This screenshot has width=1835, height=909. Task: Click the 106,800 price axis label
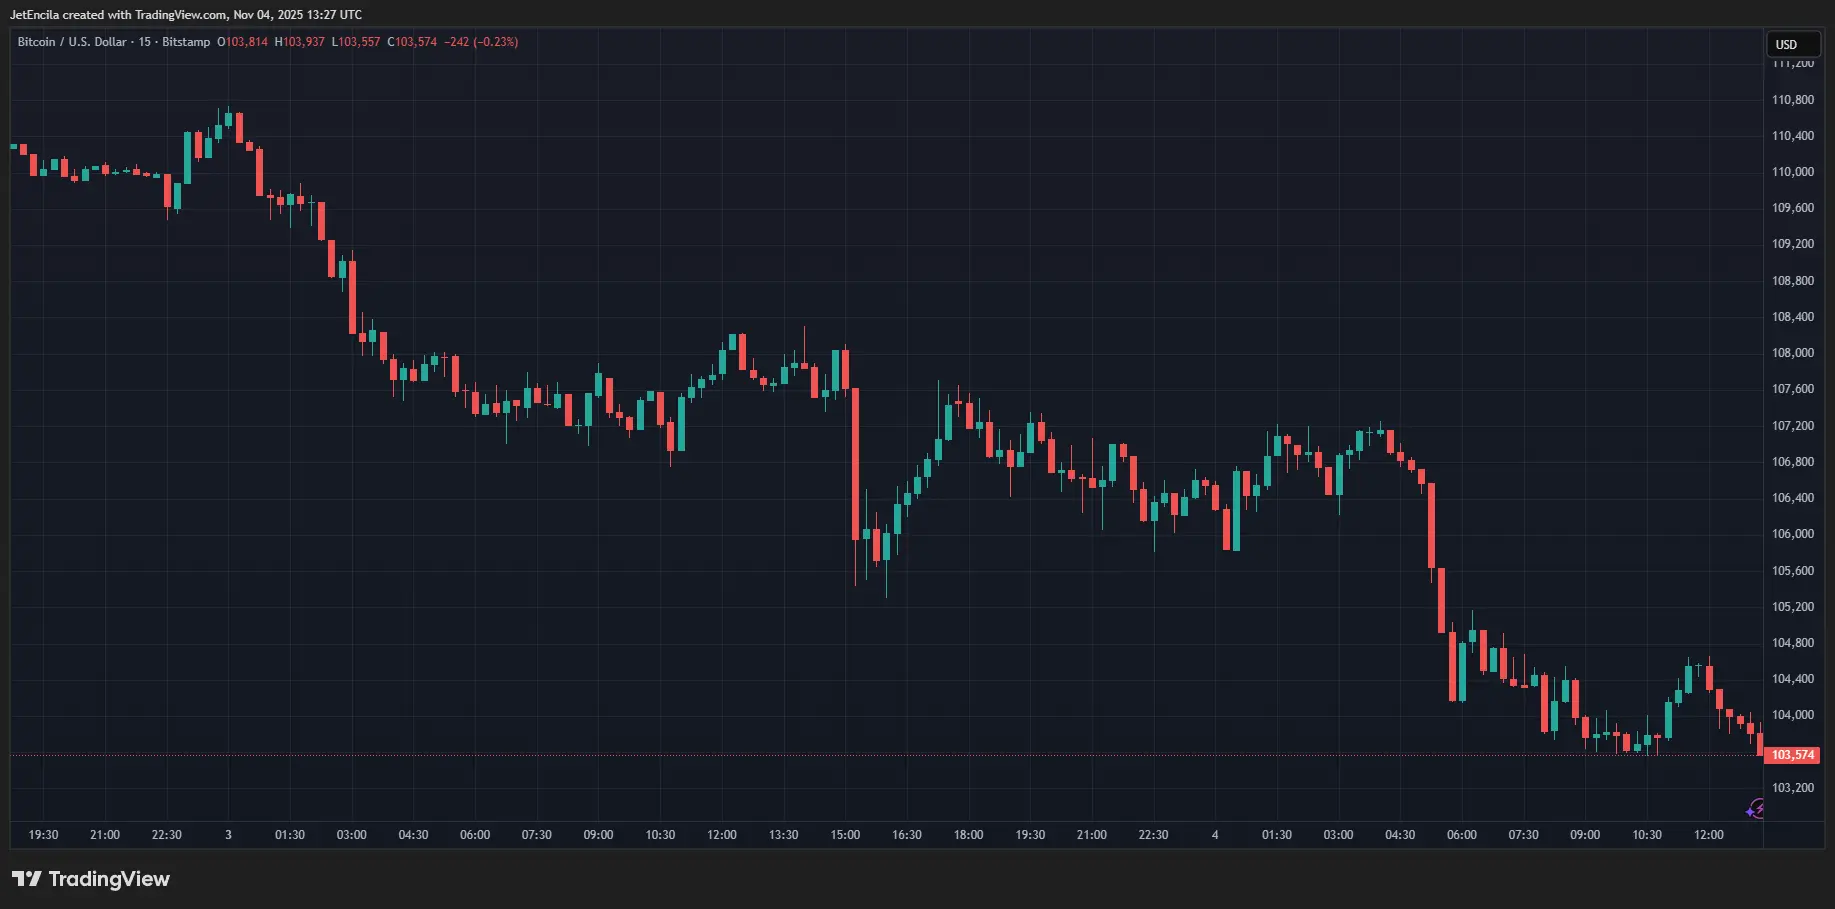[x=1793, y=462]
